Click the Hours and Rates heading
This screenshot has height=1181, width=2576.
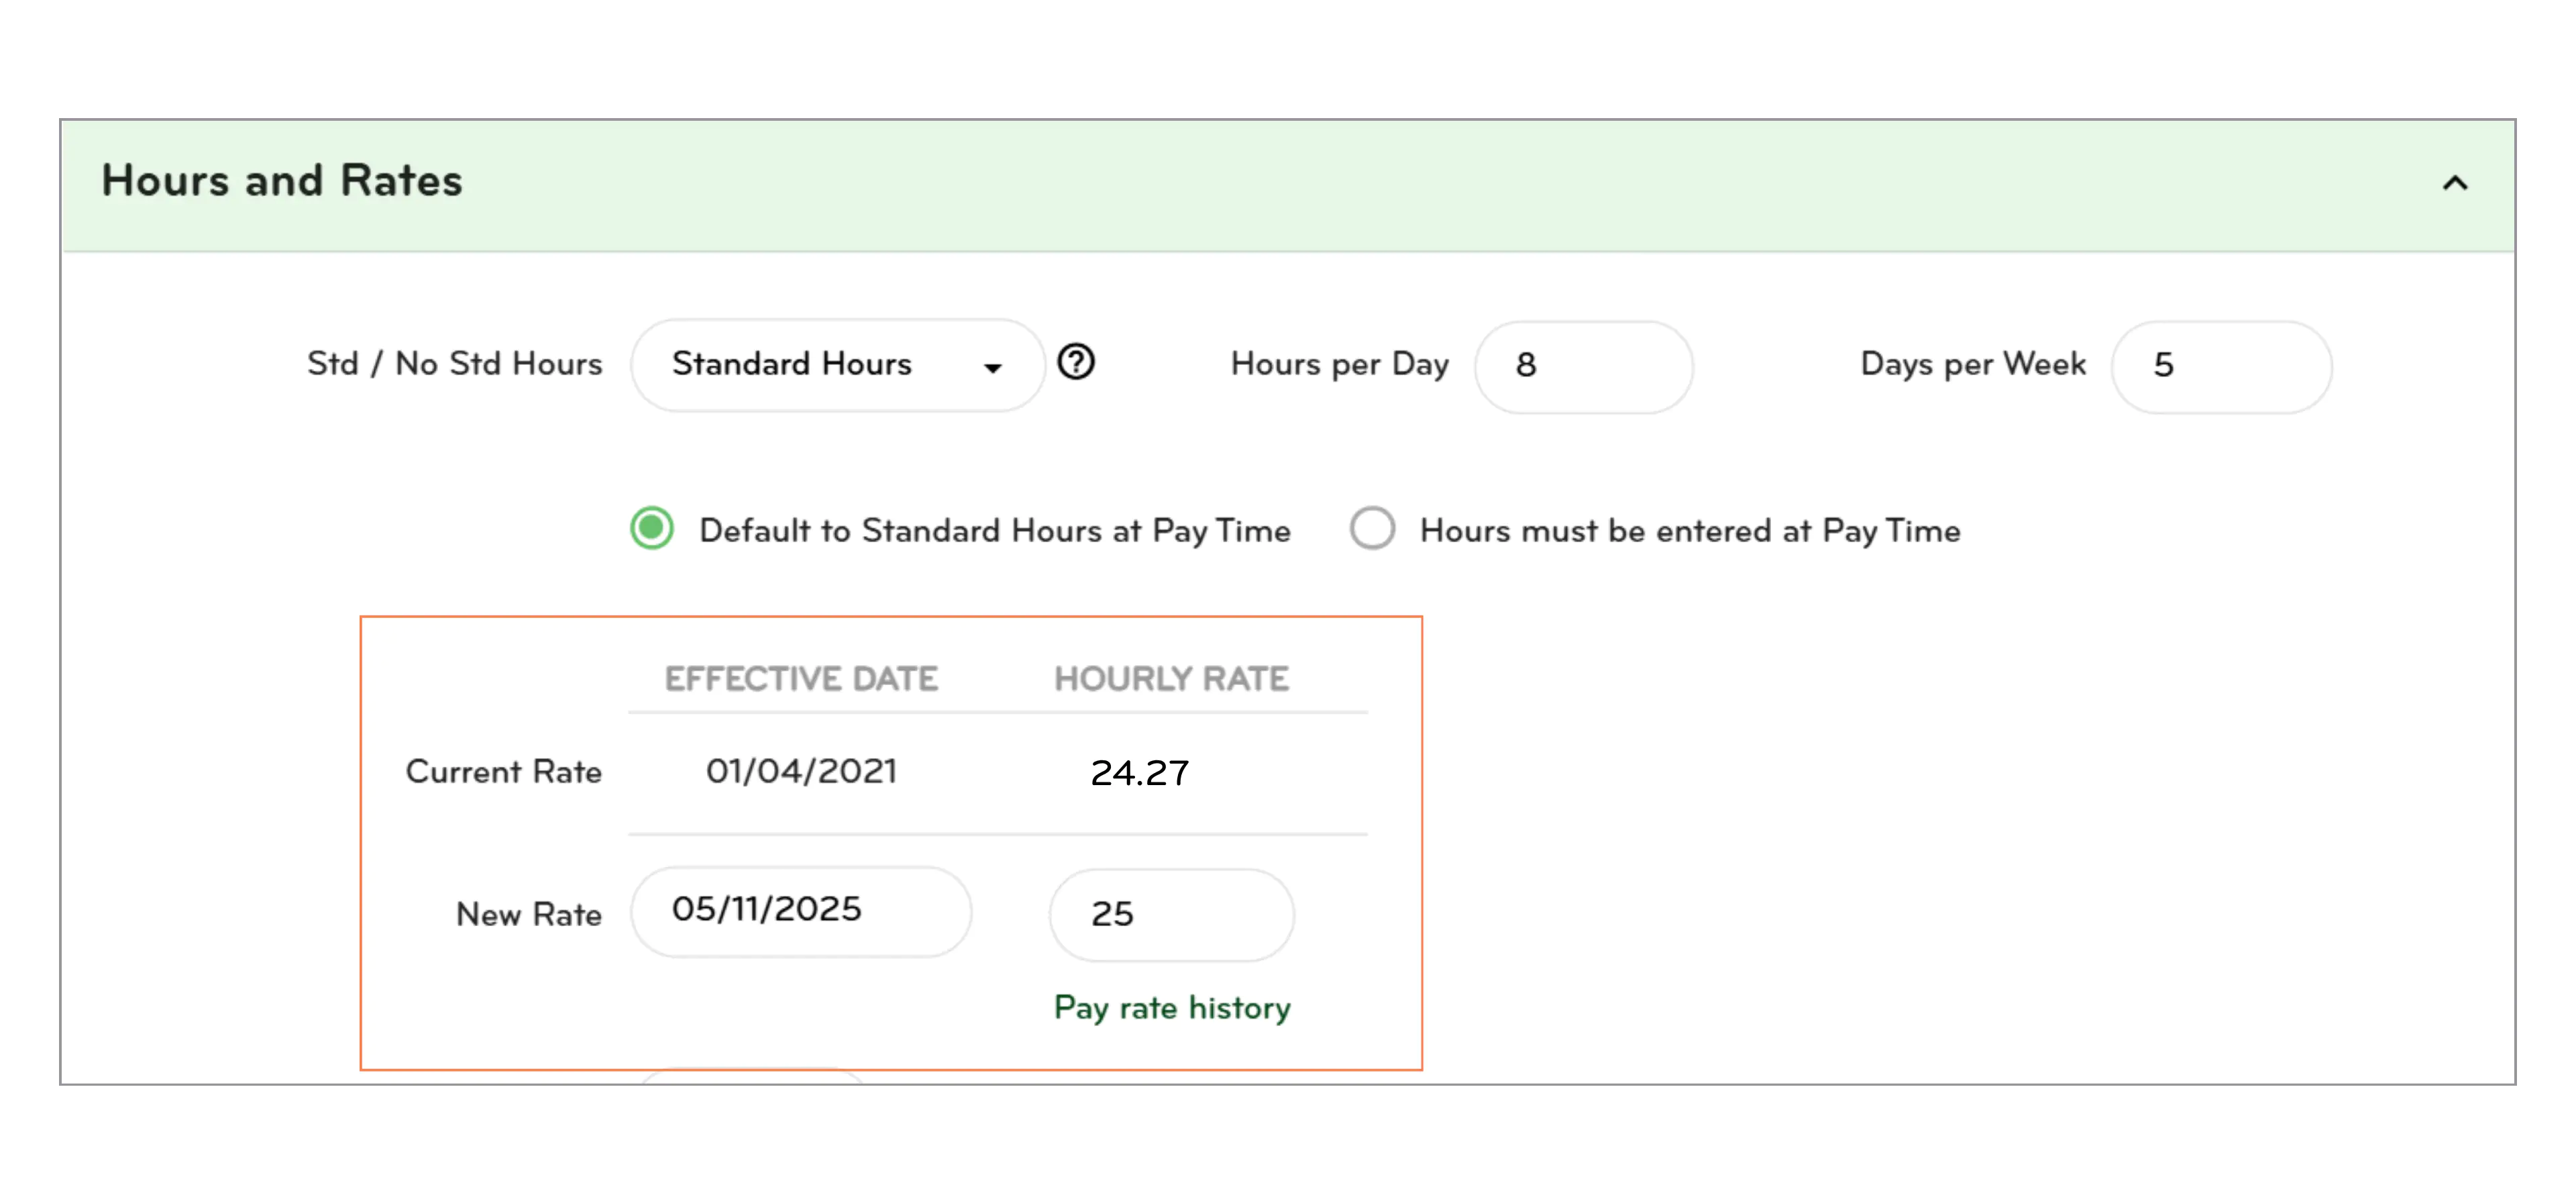(282, 181)
